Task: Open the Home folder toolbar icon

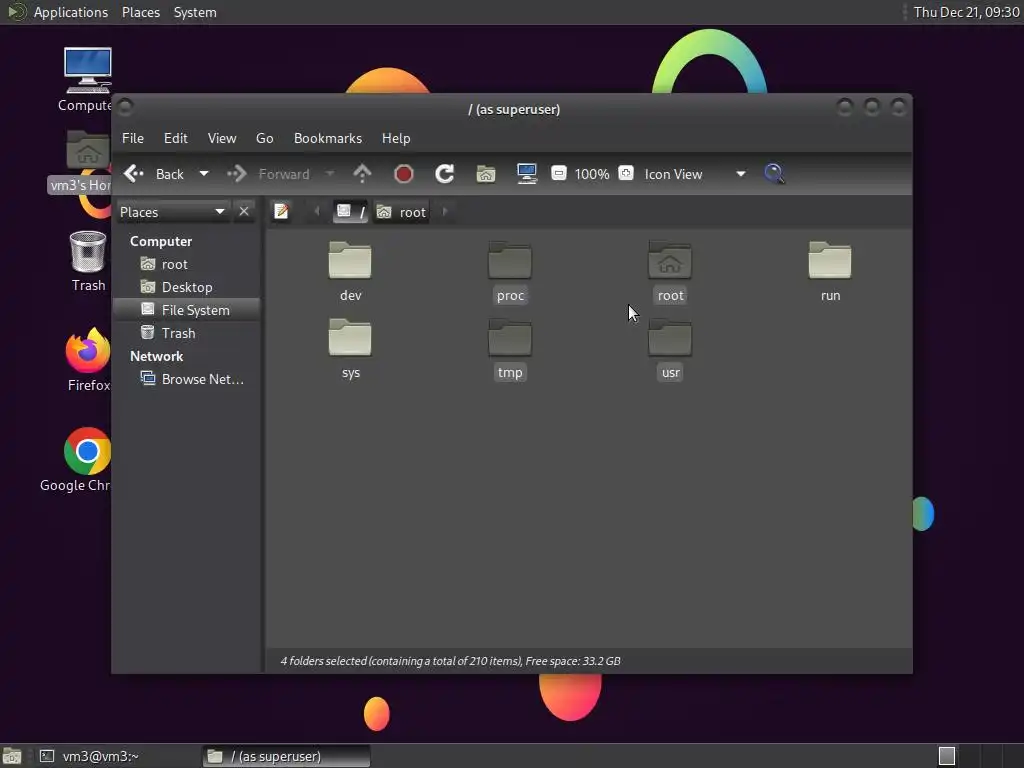Action: pos(486,174)
